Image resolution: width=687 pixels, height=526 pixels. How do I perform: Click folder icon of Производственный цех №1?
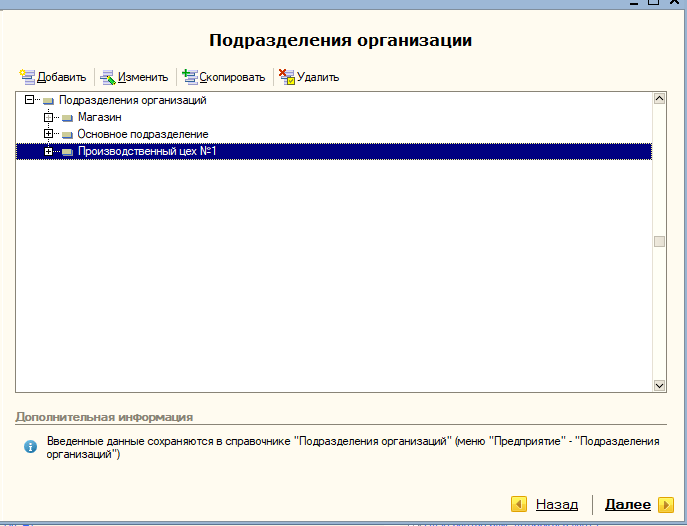tap(67, 152)
